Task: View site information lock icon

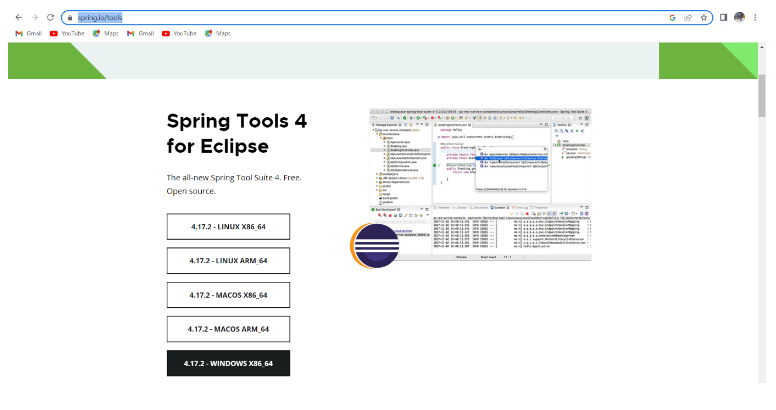Action: (70, 18)
